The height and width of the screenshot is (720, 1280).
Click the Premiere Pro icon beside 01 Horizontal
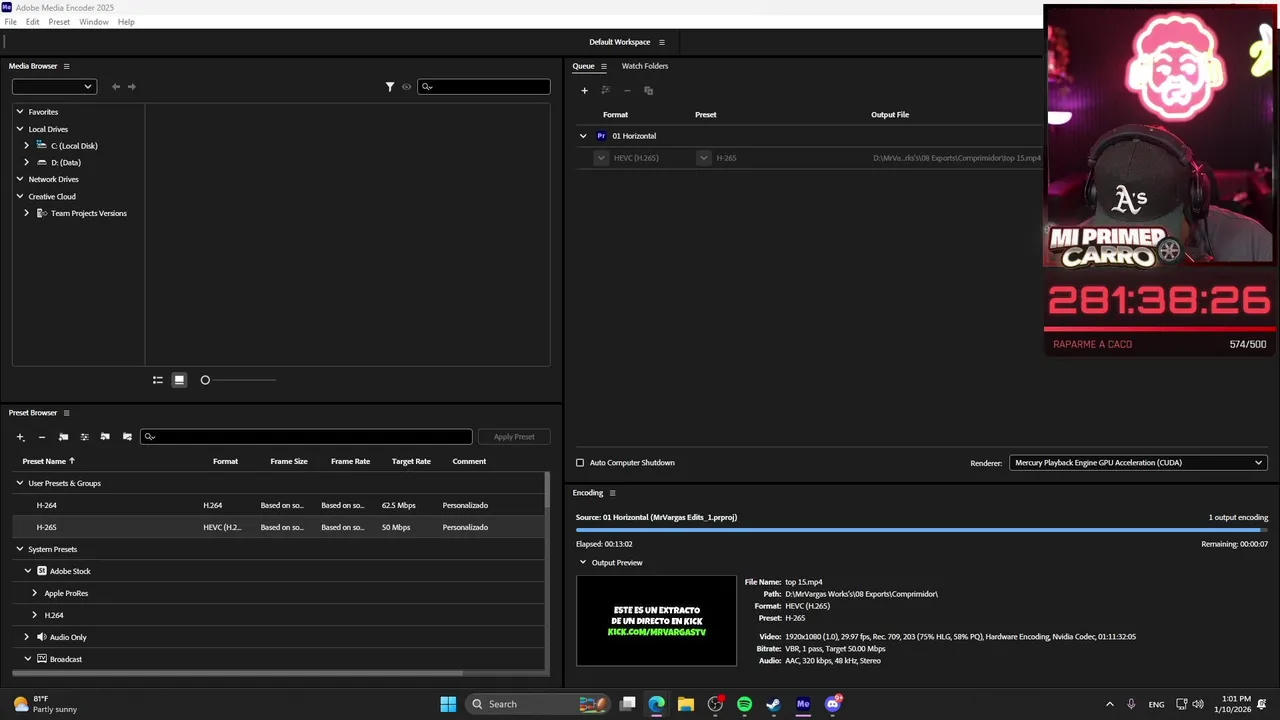[601, 136]
